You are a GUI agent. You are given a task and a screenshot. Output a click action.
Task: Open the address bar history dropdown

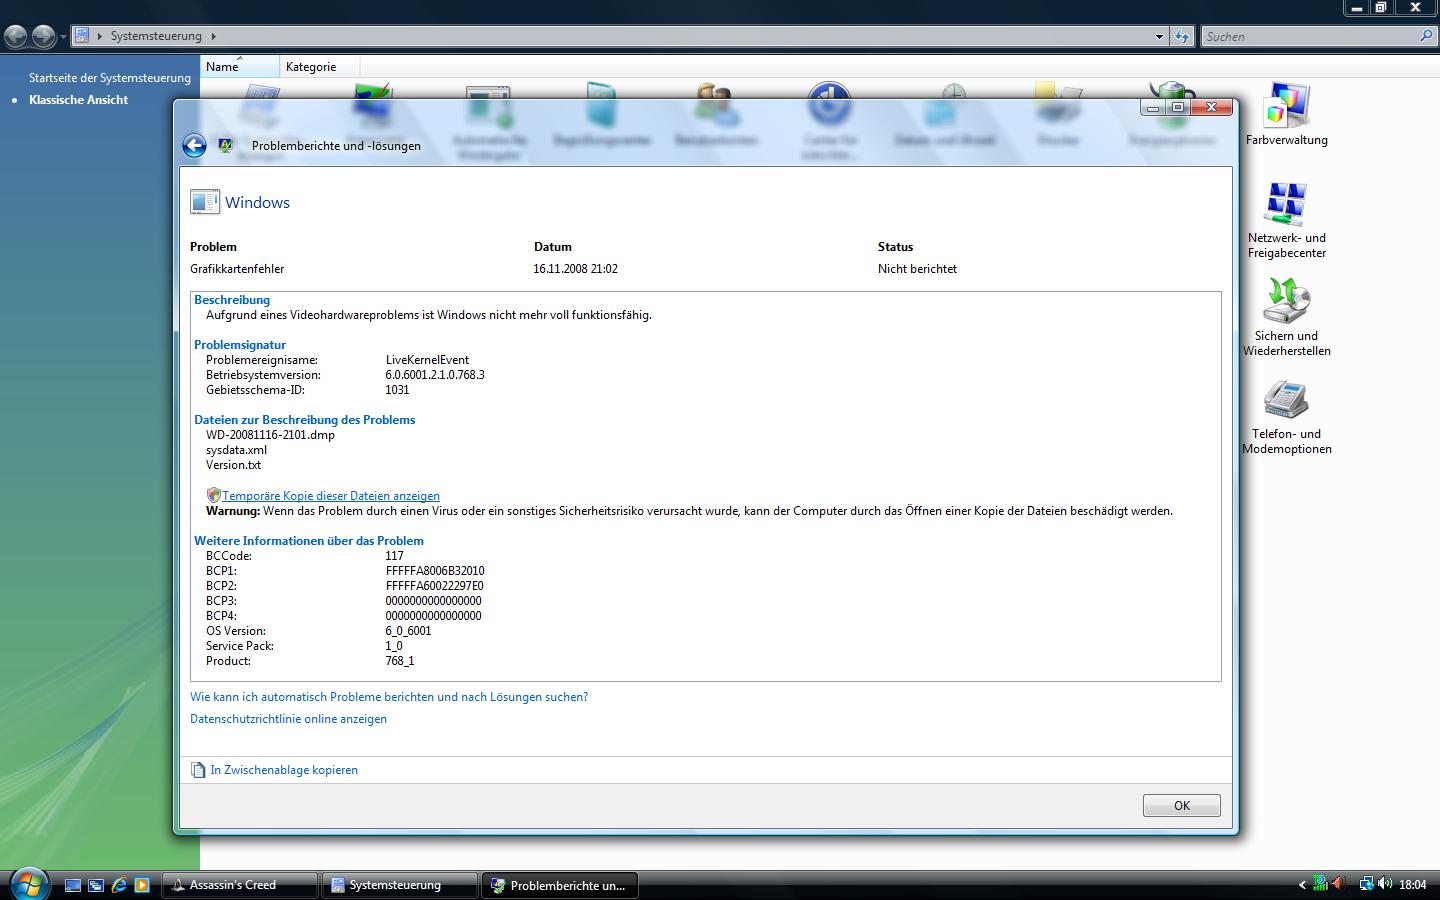pos(1159,36)
